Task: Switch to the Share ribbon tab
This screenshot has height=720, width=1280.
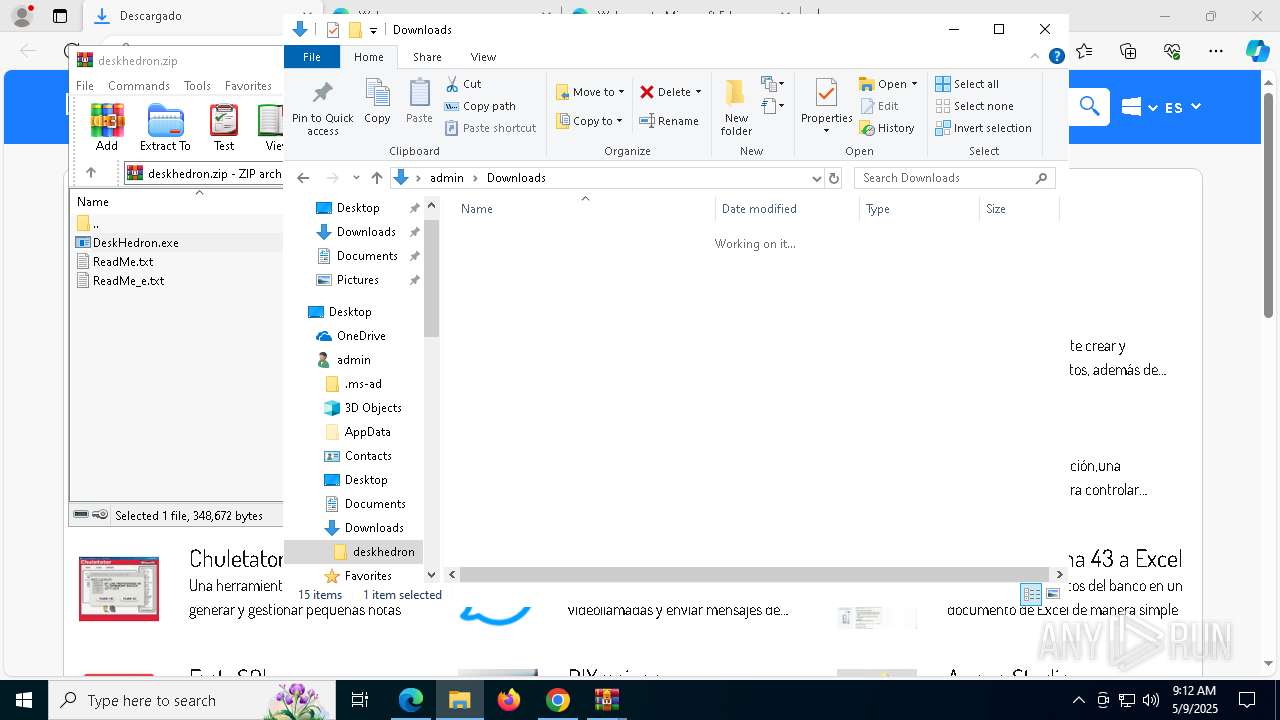Action: tap(427, 57)
